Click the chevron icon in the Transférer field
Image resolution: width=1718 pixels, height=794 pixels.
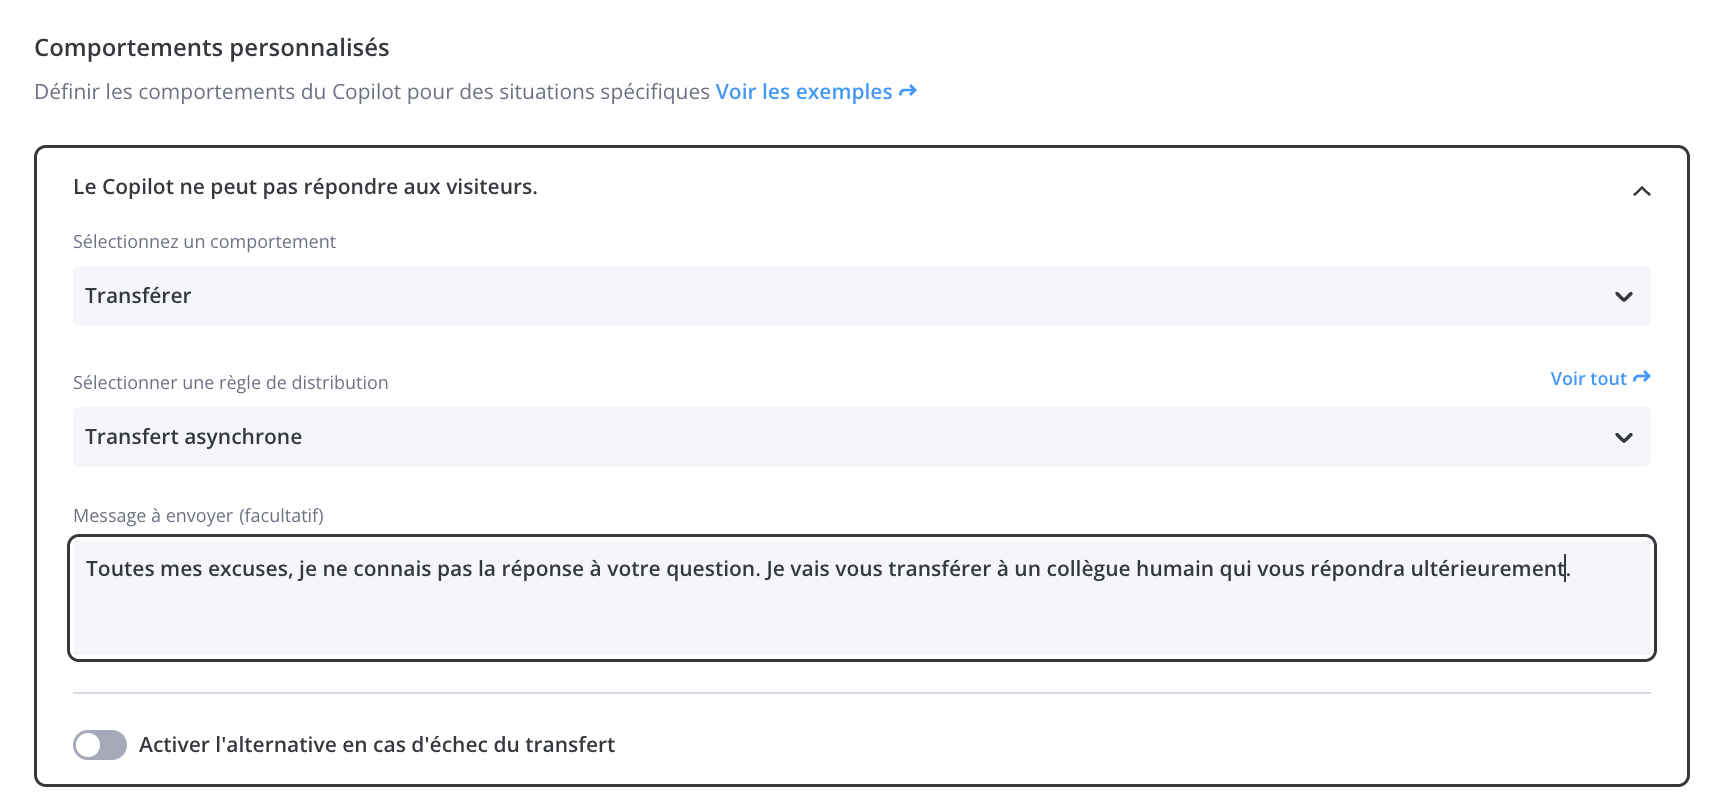tap(1624, 297)
